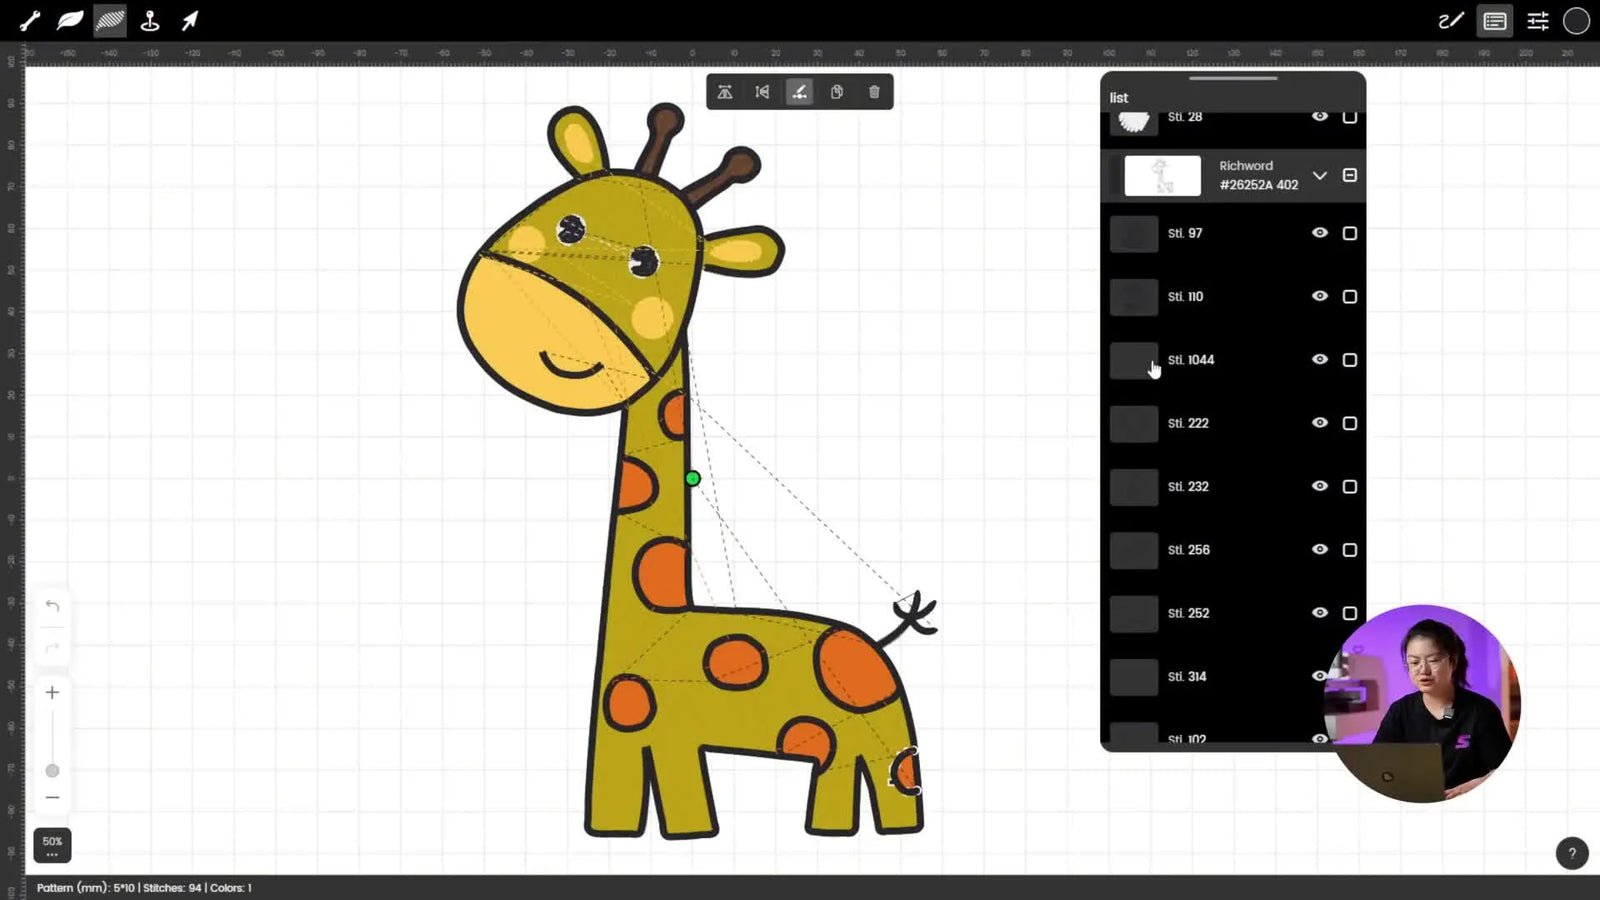Open the horizontal flip tool in floating toolbar
The width and height of the screenshot is (1600, 900).
tap(762, 91)
